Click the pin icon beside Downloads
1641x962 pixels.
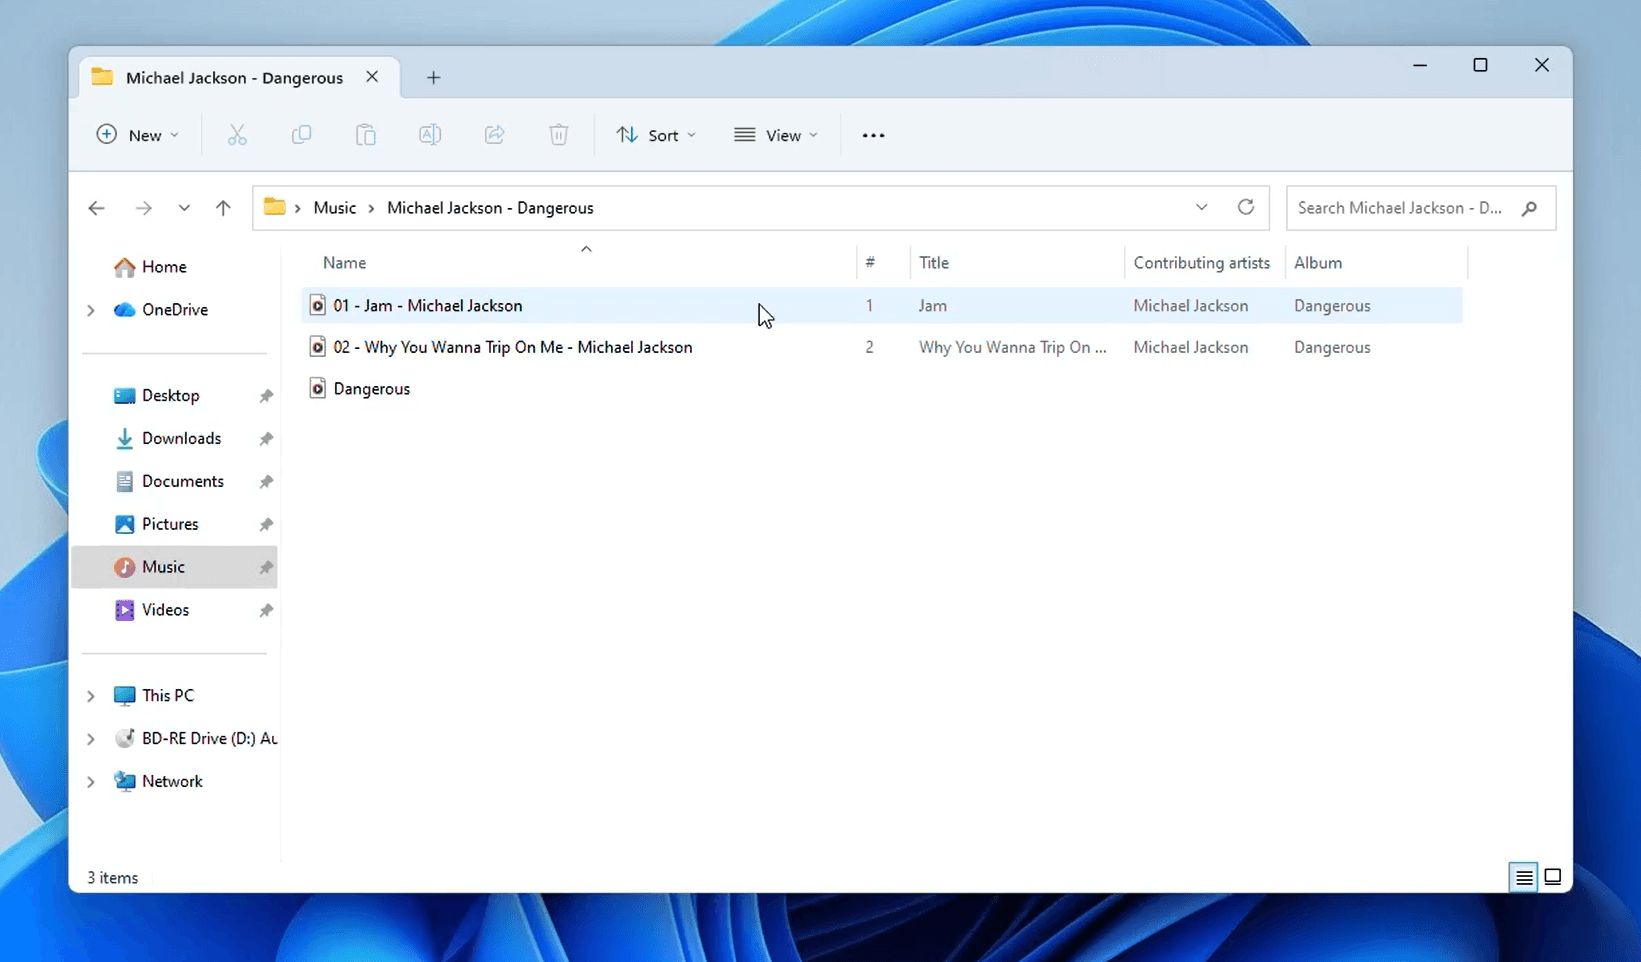(266, 439)
